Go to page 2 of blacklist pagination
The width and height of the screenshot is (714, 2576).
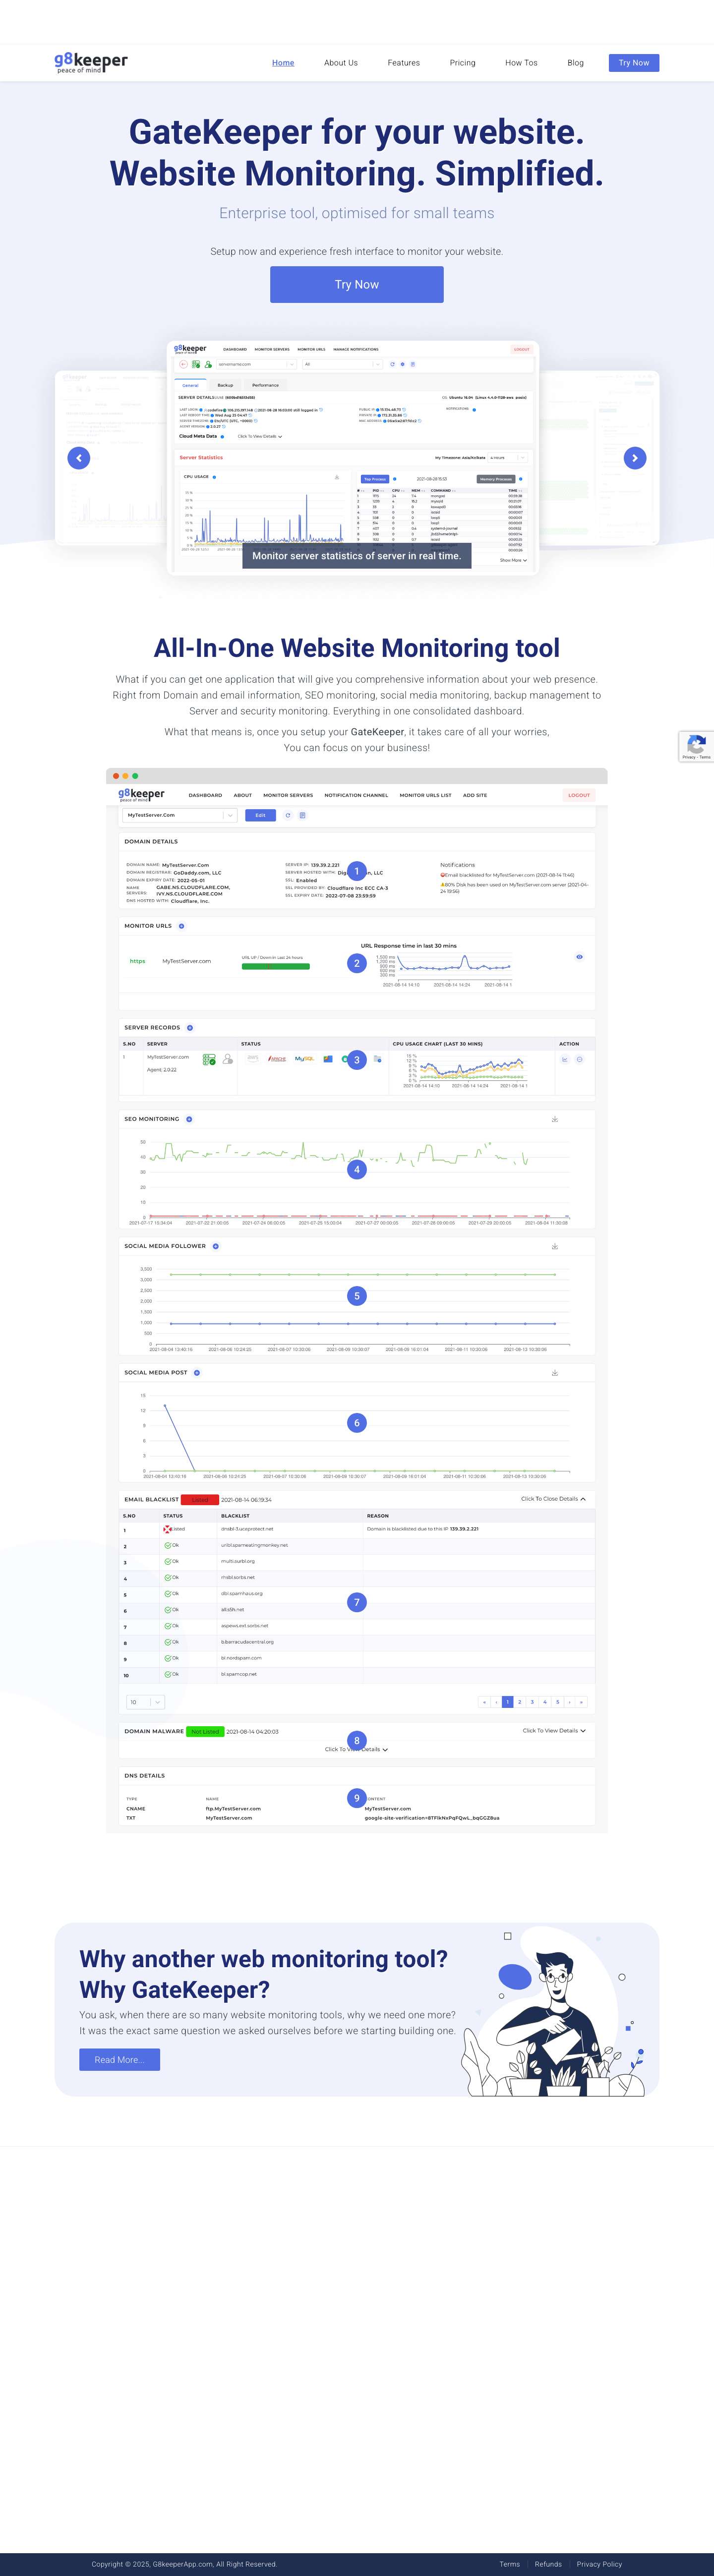click(519, 1702)
